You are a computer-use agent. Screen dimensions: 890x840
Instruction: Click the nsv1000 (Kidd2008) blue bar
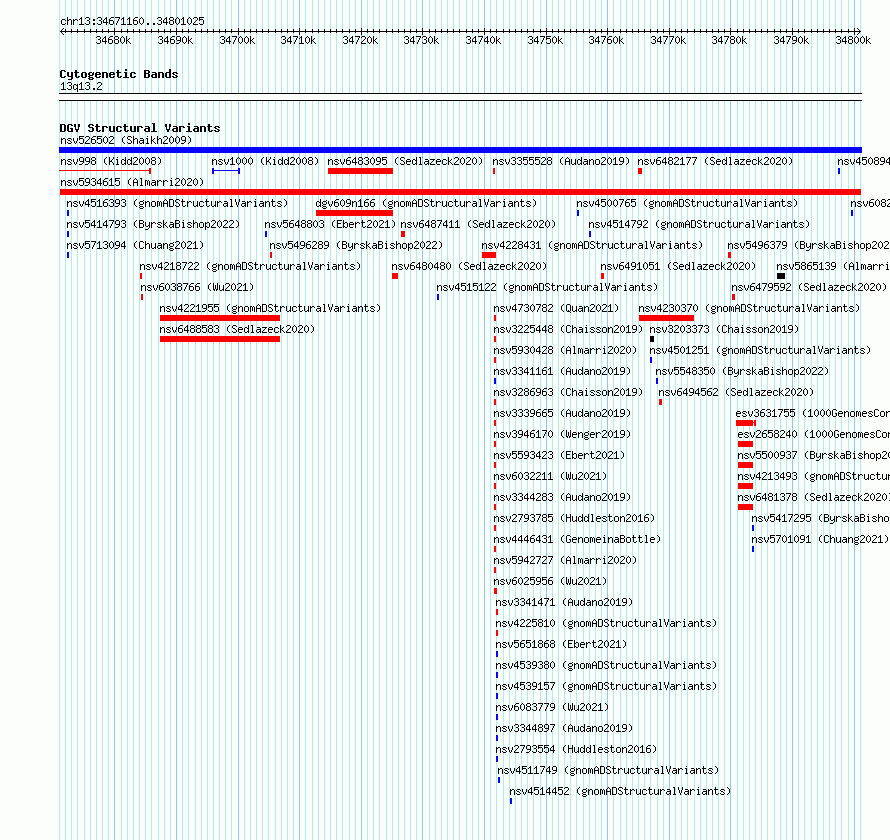(x=226, y=171)
